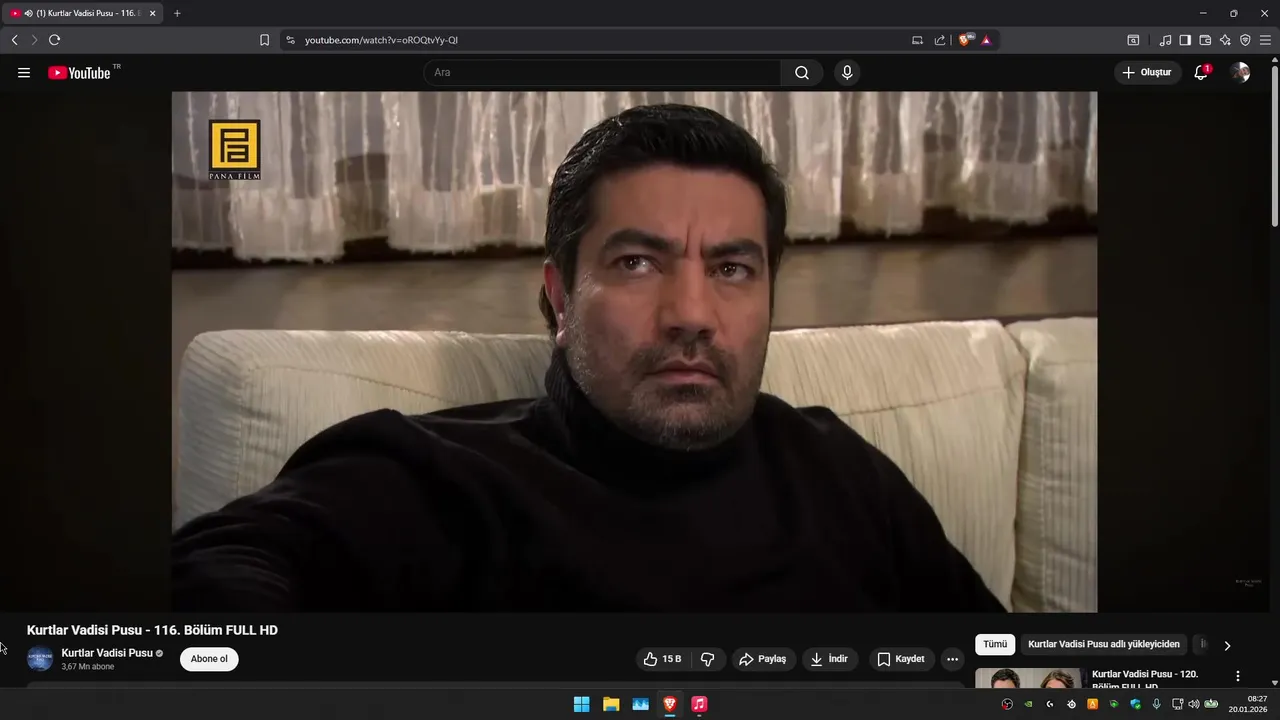Click the Oluştur create button
The image size is (1280, 720).
point(1148,73)
